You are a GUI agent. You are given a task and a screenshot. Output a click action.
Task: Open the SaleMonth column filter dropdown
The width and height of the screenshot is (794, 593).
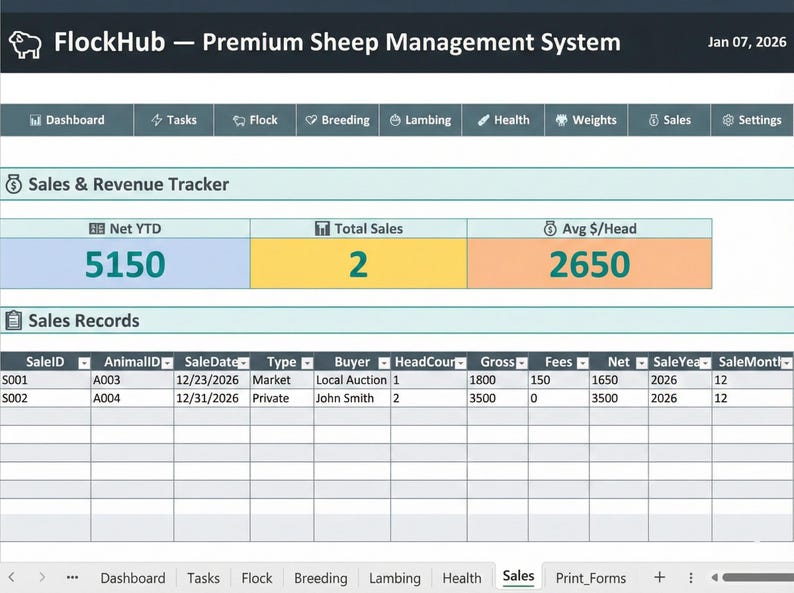[786, 363]
